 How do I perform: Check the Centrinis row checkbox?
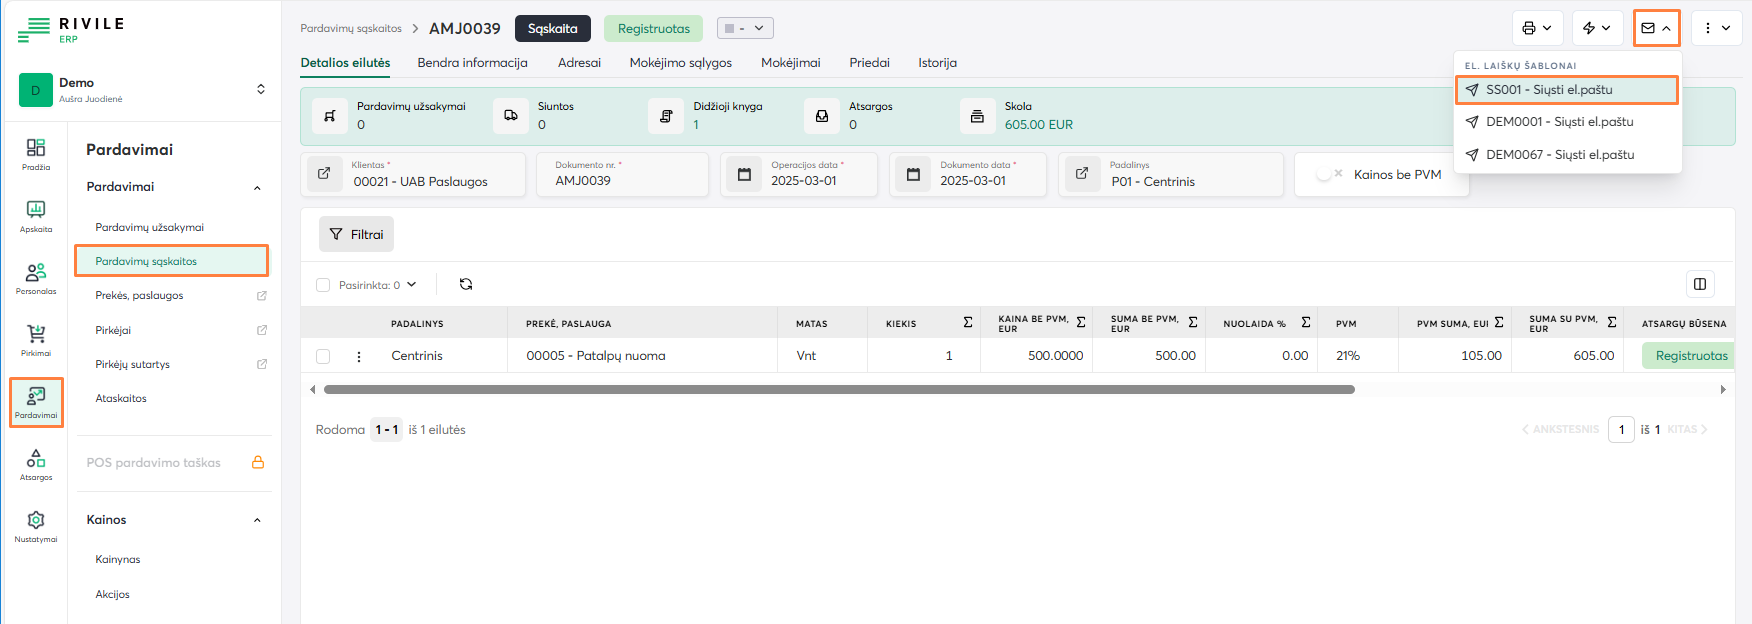point(323,356)
